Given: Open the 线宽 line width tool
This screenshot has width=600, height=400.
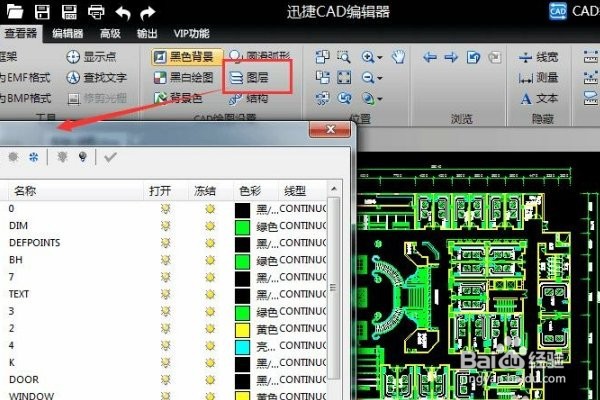Looking at the screenshot, I should (x=538, y=57).
